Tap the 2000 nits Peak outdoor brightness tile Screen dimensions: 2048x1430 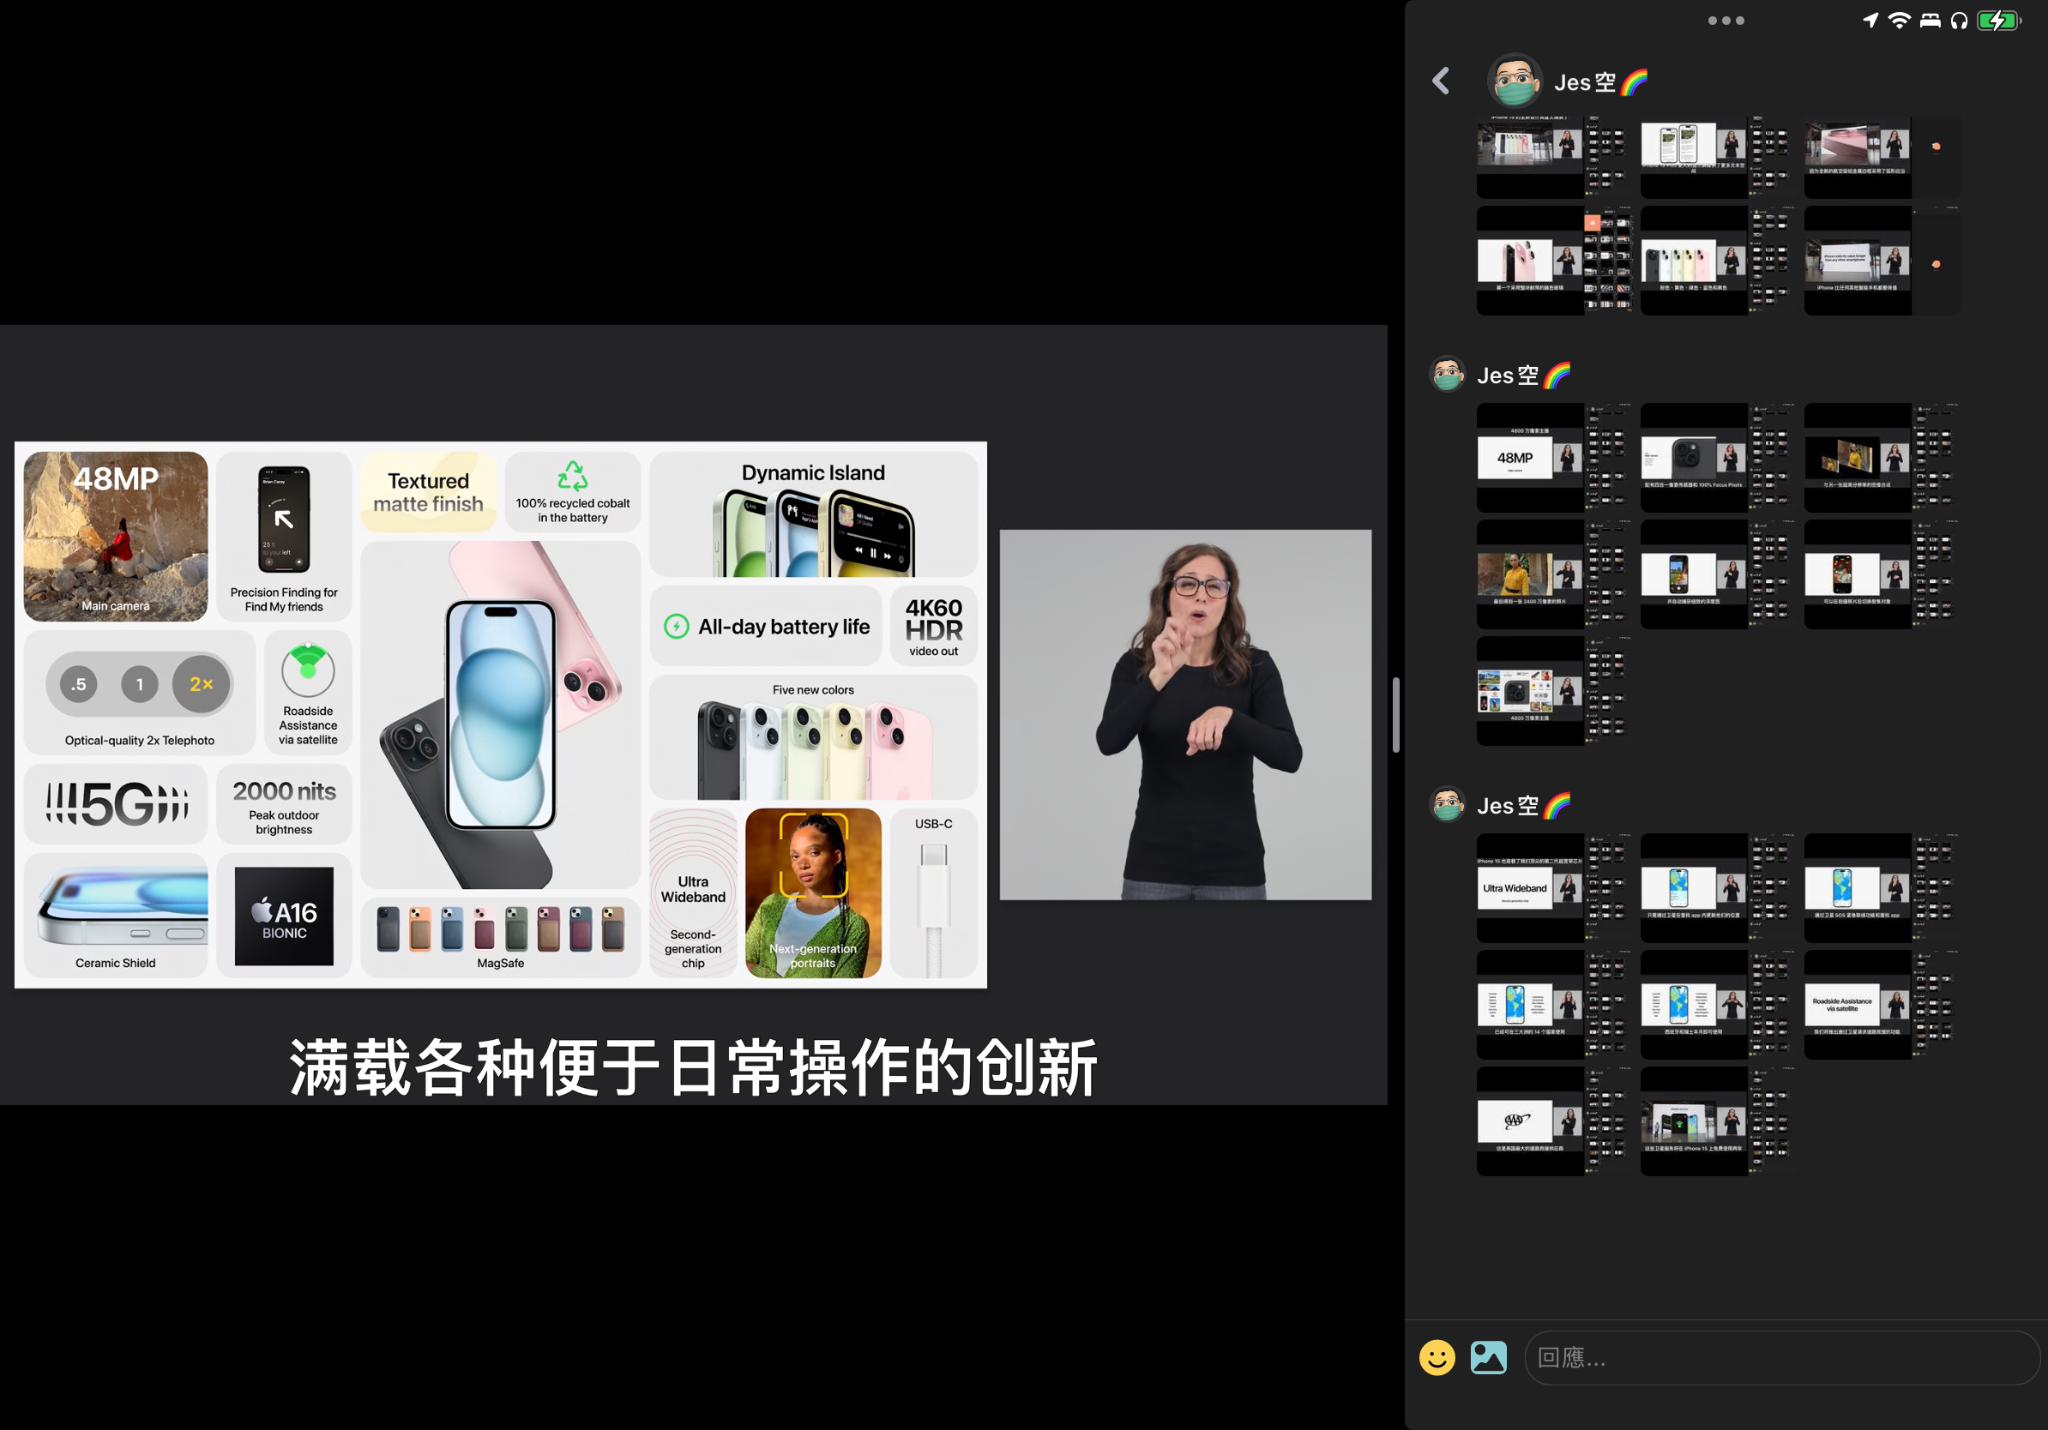284,804
